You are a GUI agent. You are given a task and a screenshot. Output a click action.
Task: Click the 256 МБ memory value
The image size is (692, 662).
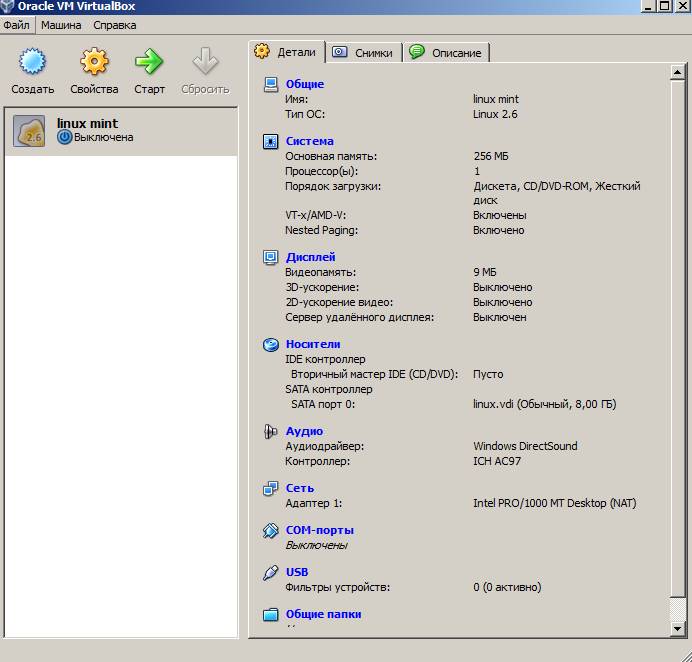[x=491, y=156]
